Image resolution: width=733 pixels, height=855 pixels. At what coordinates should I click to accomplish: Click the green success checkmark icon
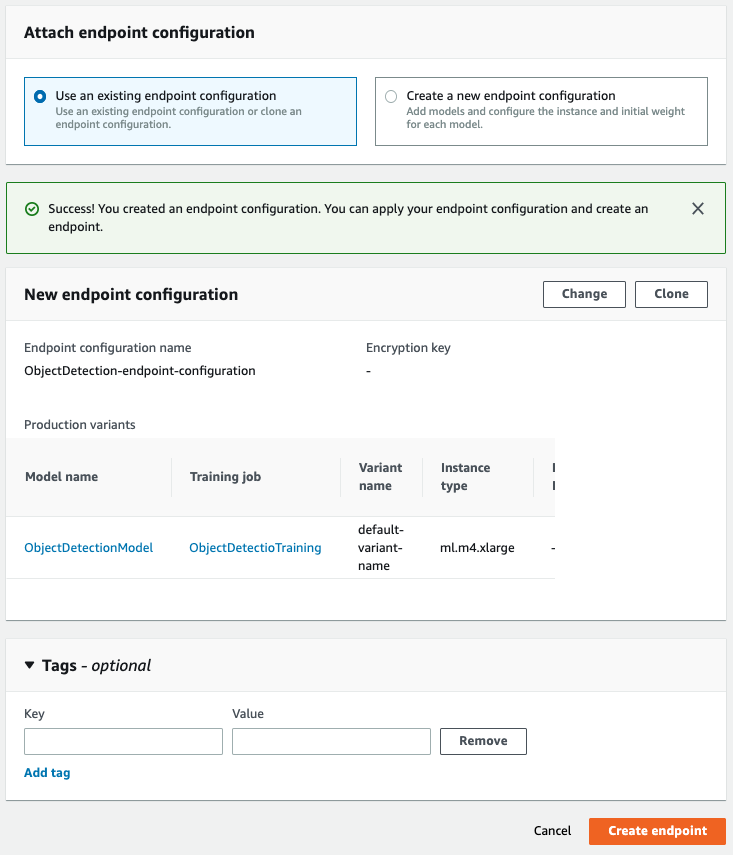32,210
